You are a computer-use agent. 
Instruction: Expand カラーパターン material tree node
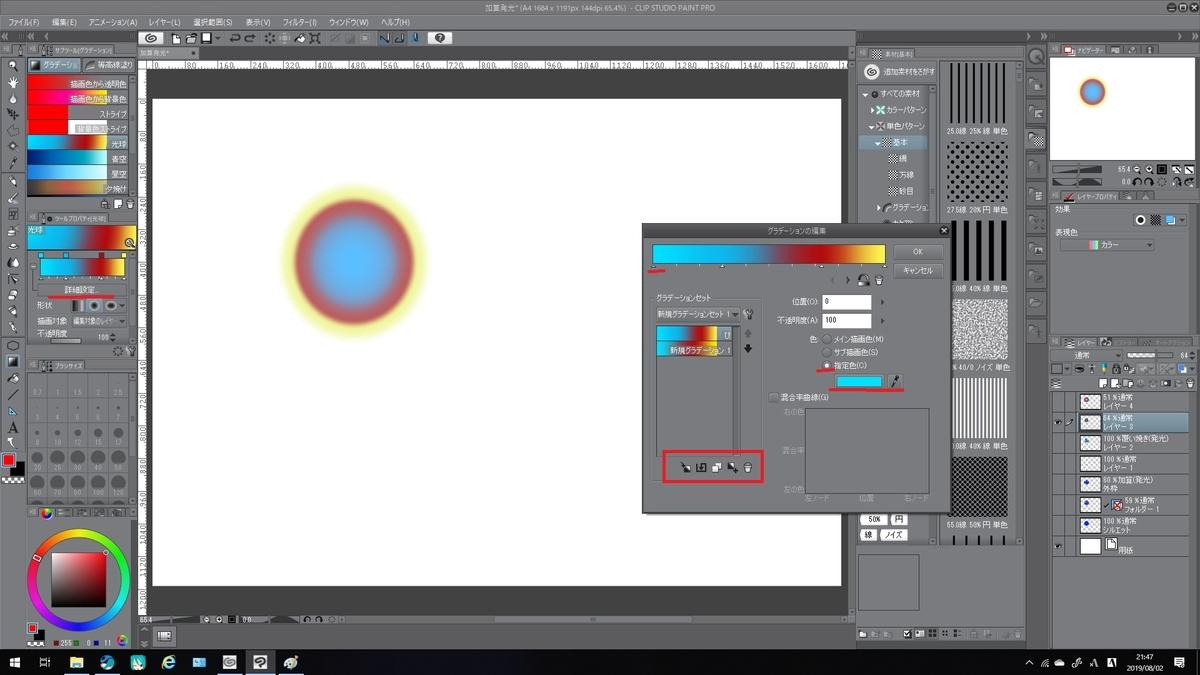pyautogui.click(x=874, y=110)
